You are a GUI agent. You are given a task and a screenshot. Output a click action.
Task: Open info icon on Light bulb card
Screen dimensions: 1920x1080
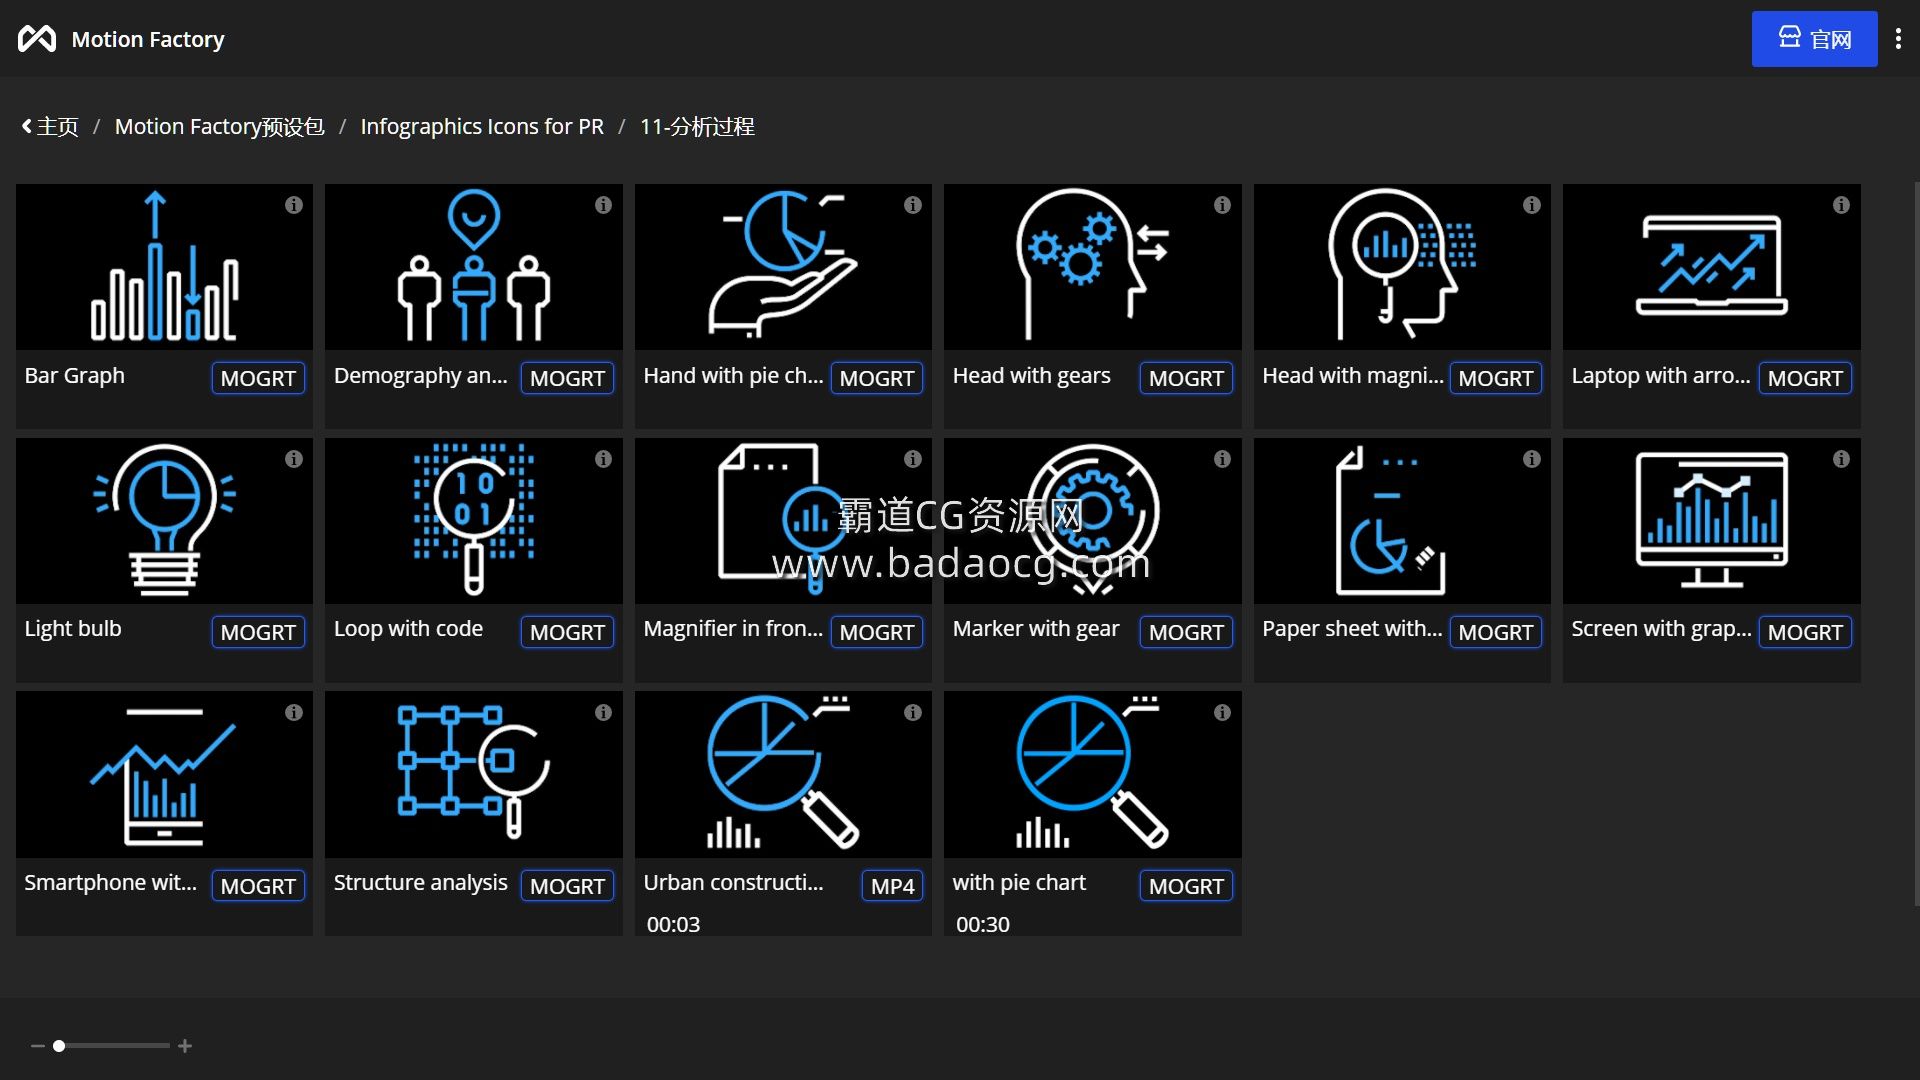[293, 459]
